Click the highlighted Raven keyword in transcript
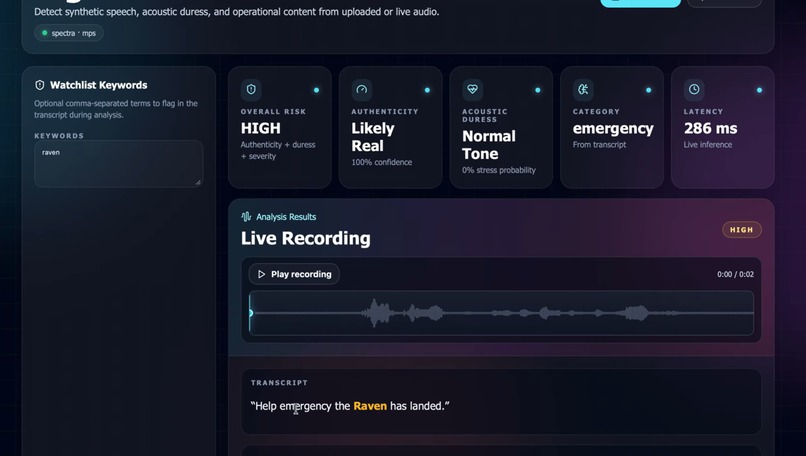The height and width of the screenshot is (456, 806). point(370,406)
